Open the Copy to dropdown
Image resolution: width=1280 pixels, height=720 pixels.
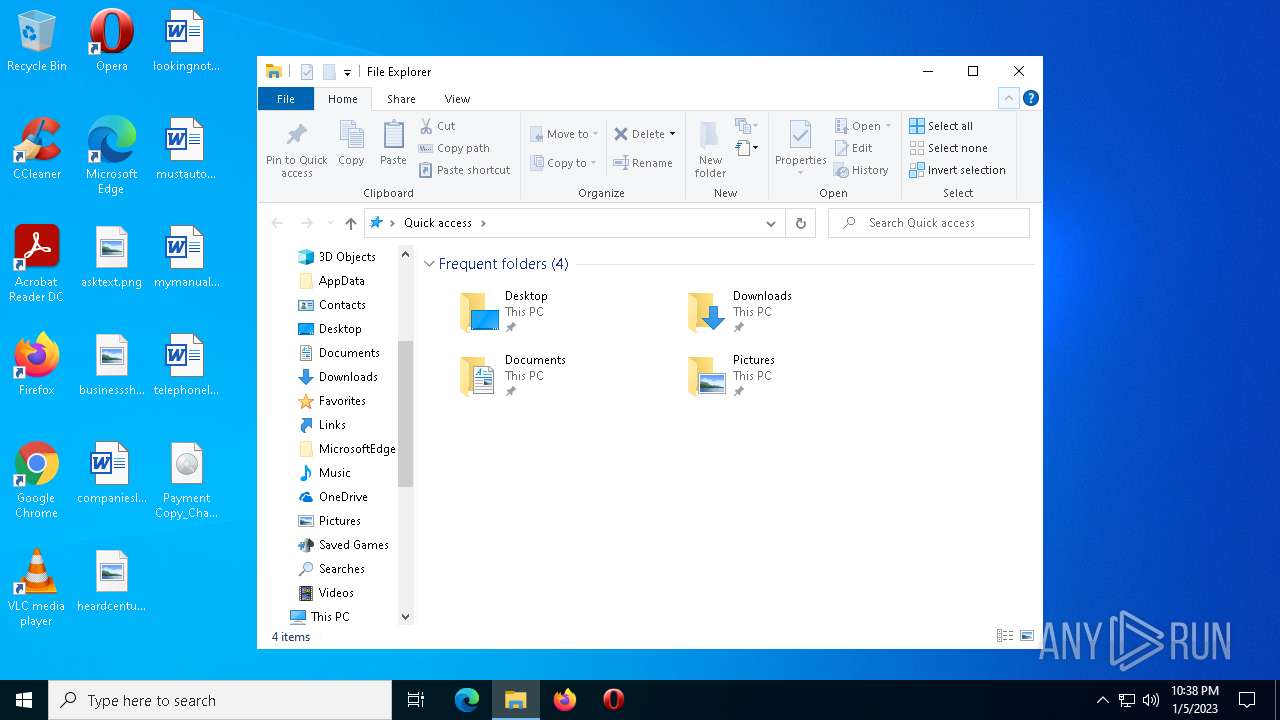[564, 163]
